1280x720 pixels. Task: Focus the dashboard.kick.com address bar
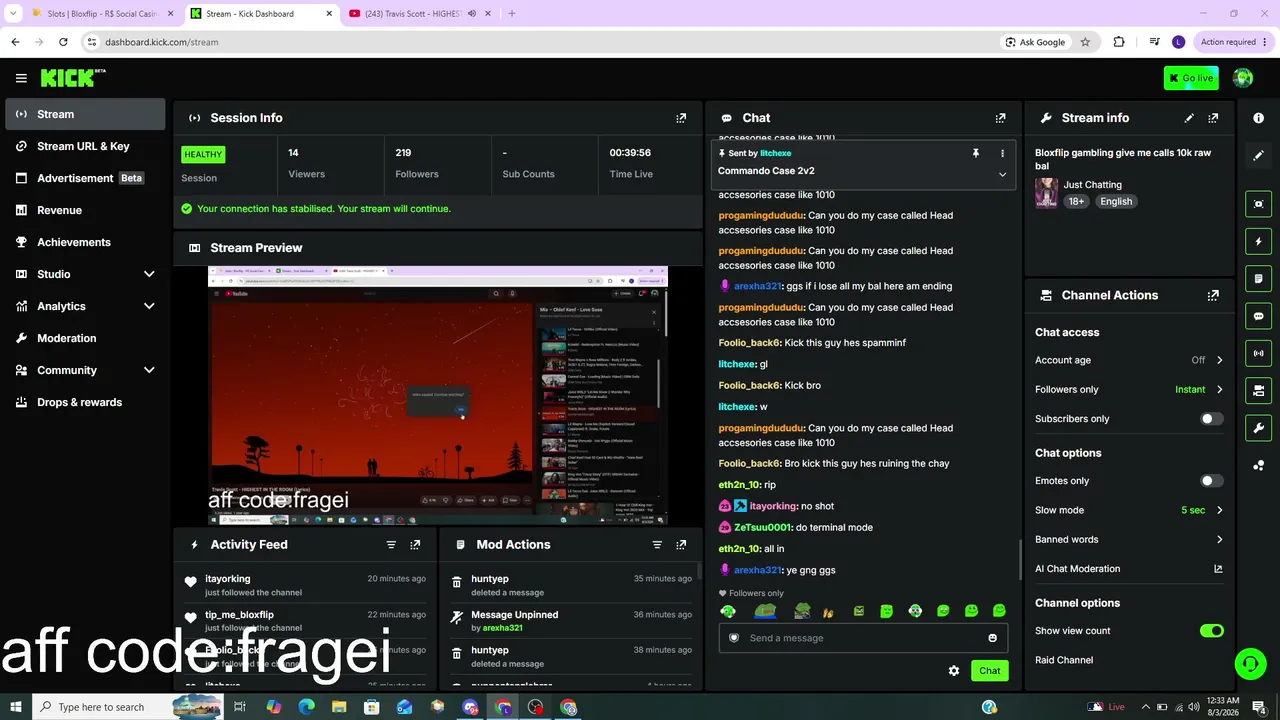pyautogui.click(x=540, y=42)
